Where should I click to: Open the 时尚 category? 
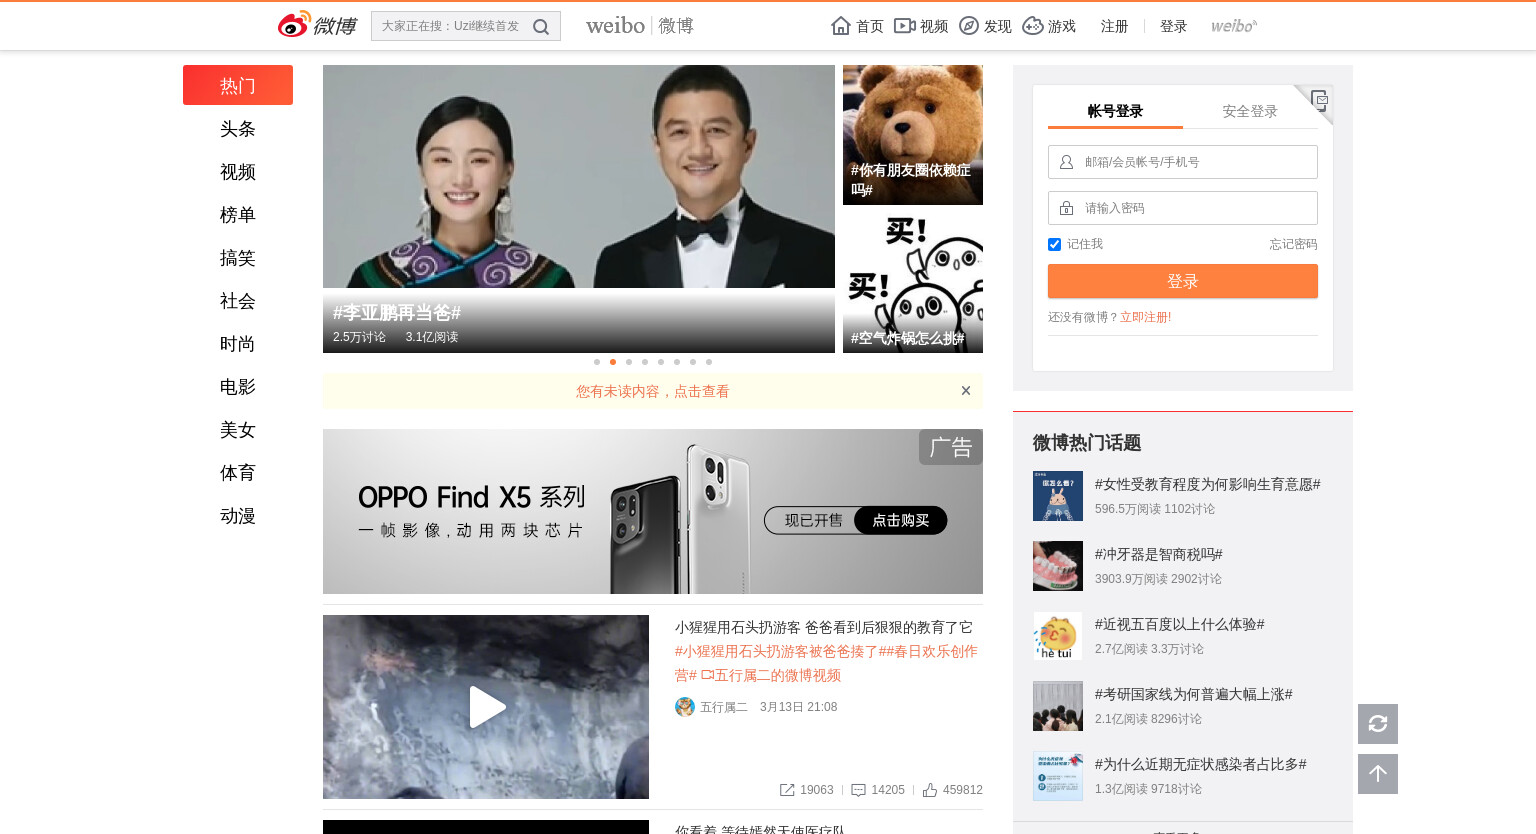(x=238, y=344)
